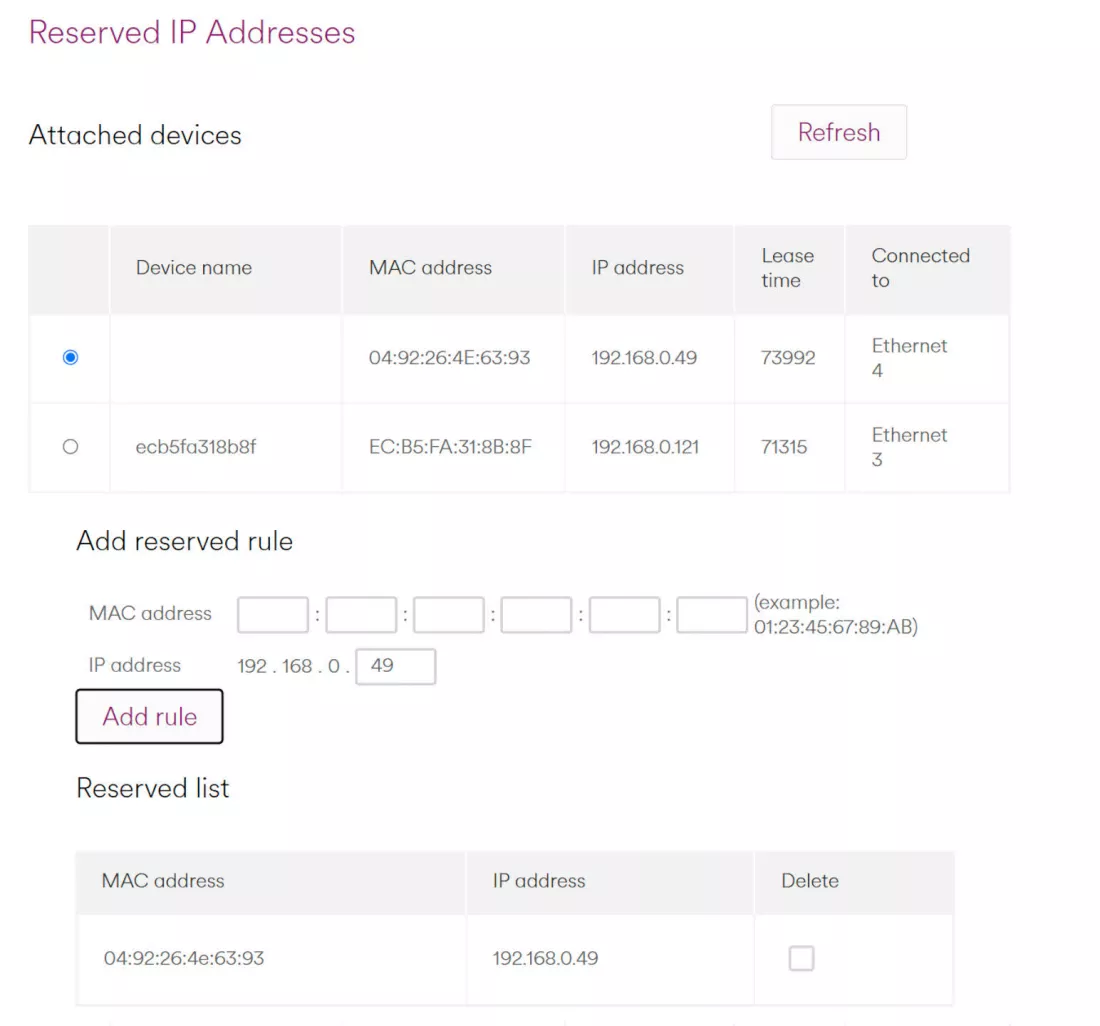The width and height of the screenshot is (1100, 1026).
Task: Click the EC:B5:FA:31:8B:8F MAC address cell
Action: [450, 447]
